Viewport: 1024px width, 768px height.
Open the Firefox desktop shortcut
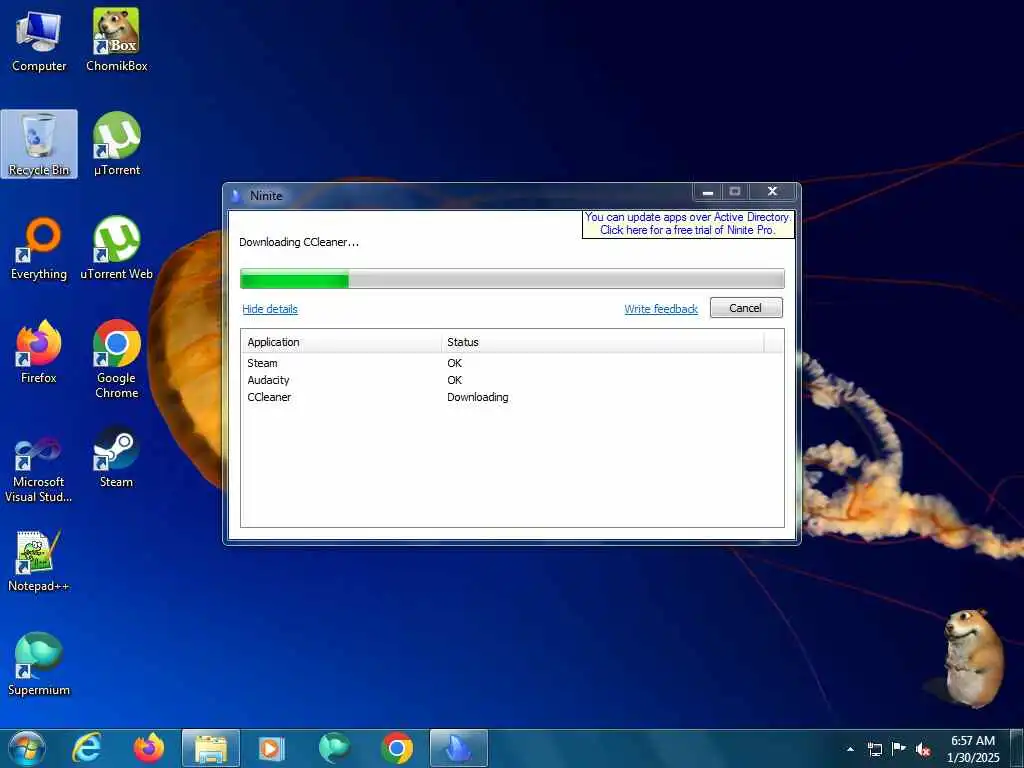[x=39, y=352]
